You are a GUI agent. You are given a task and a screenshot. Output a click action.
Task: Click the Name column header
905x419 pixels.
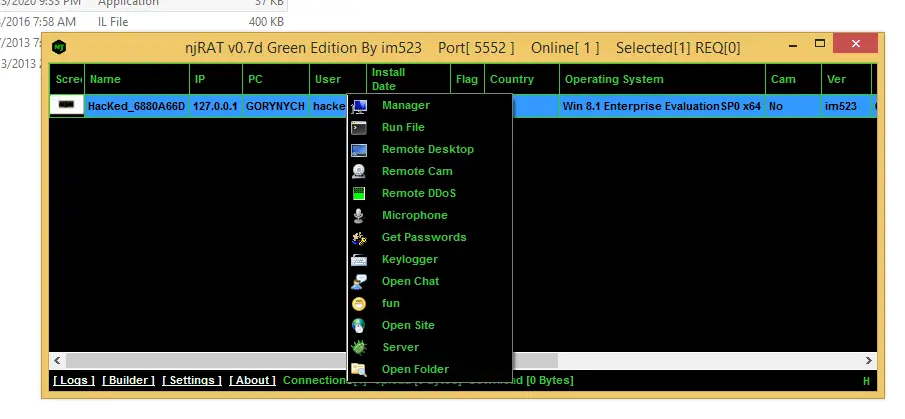coord(137,79)
